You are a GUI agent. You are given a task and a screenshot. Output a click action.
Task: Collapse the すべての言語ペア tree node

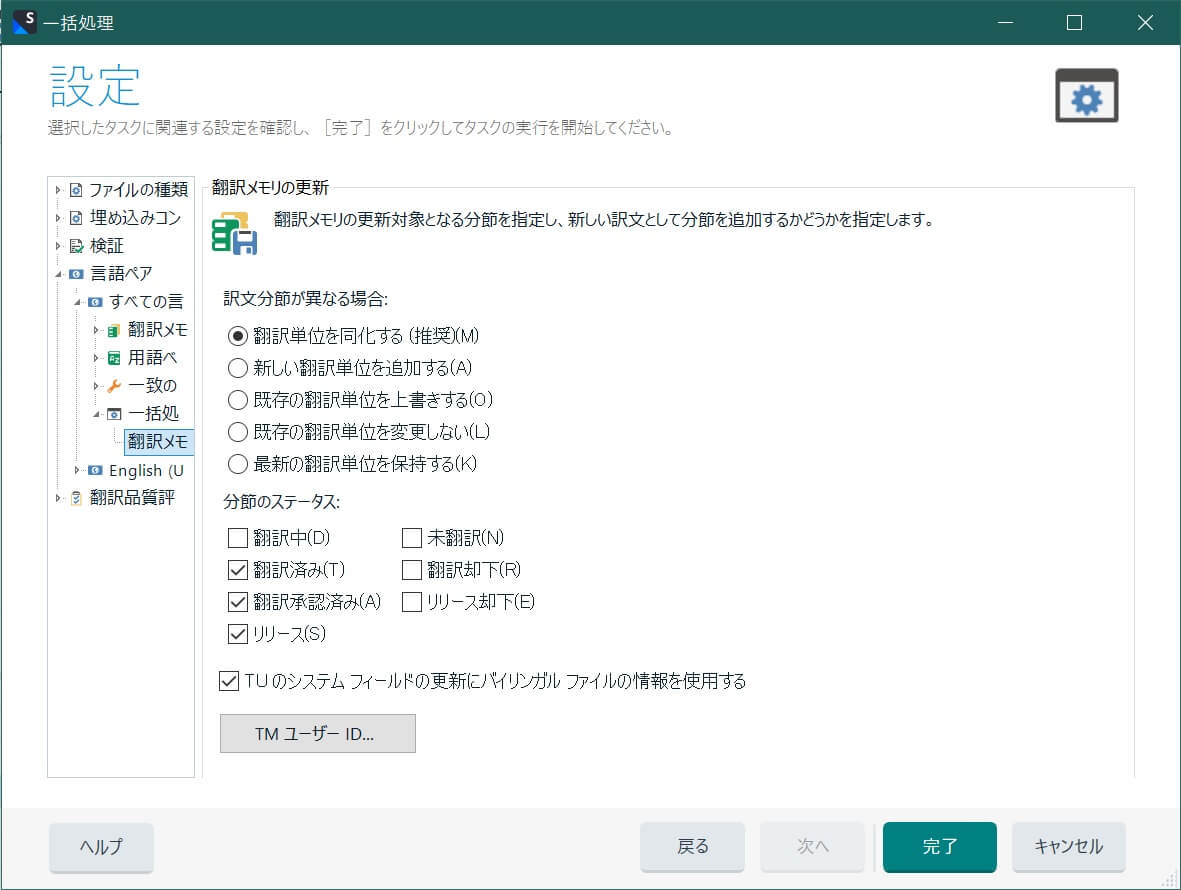[x=77, y=302]
